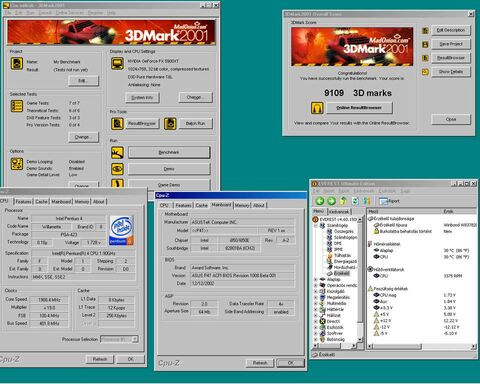The height and width of the screenshot is (384, 480).
Task: Click the Show Details button
Action: [451, 72]
